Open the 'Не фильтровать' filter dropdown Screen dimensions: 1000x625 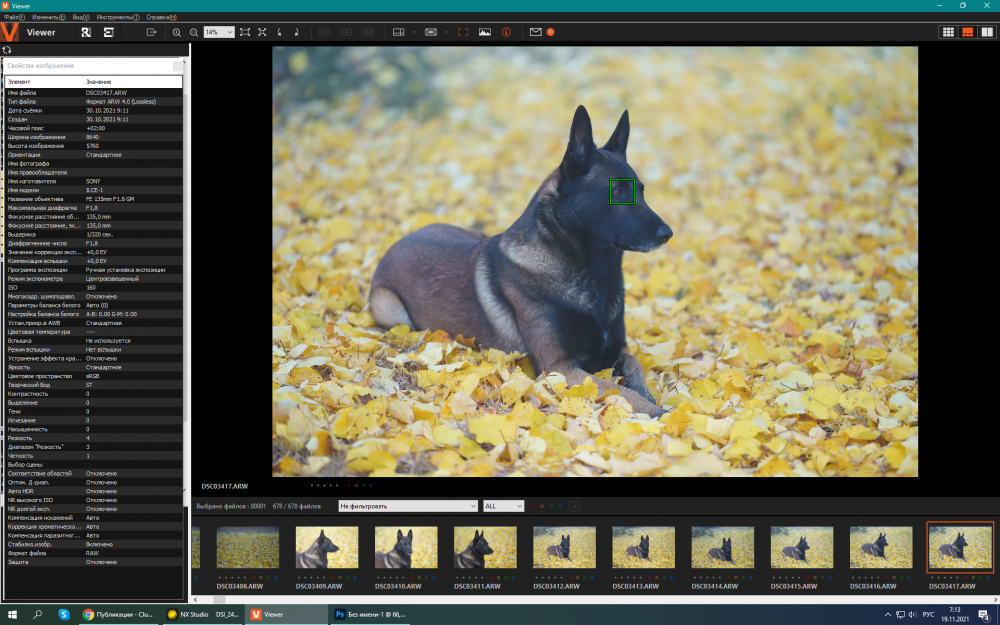coord(408,506)
